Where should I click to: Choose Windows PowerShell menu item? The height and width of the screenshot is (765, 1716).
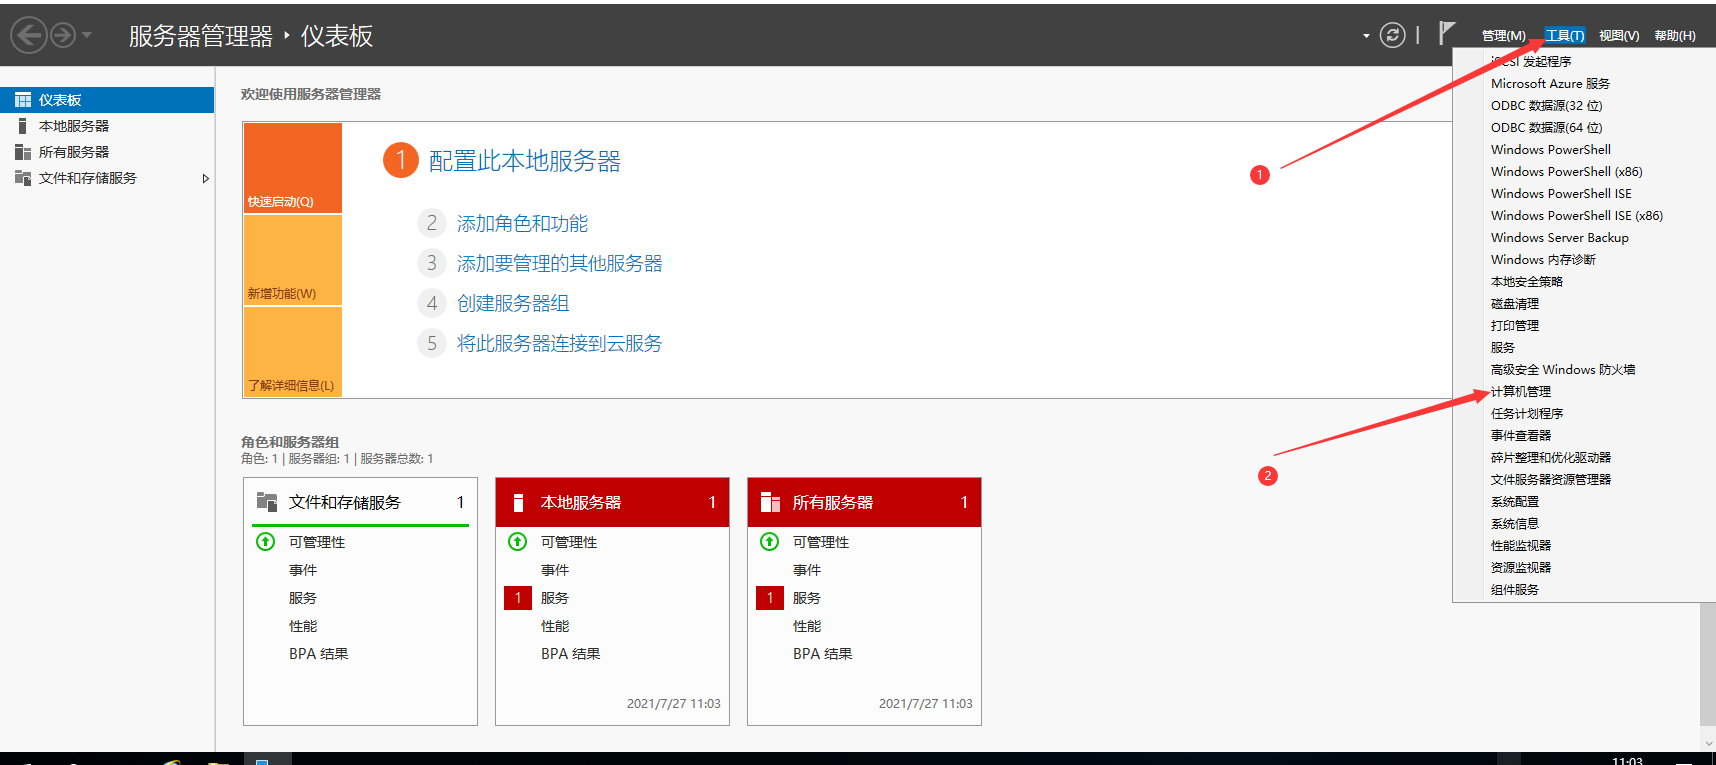pyautogui.click(x=1551, y=150)
